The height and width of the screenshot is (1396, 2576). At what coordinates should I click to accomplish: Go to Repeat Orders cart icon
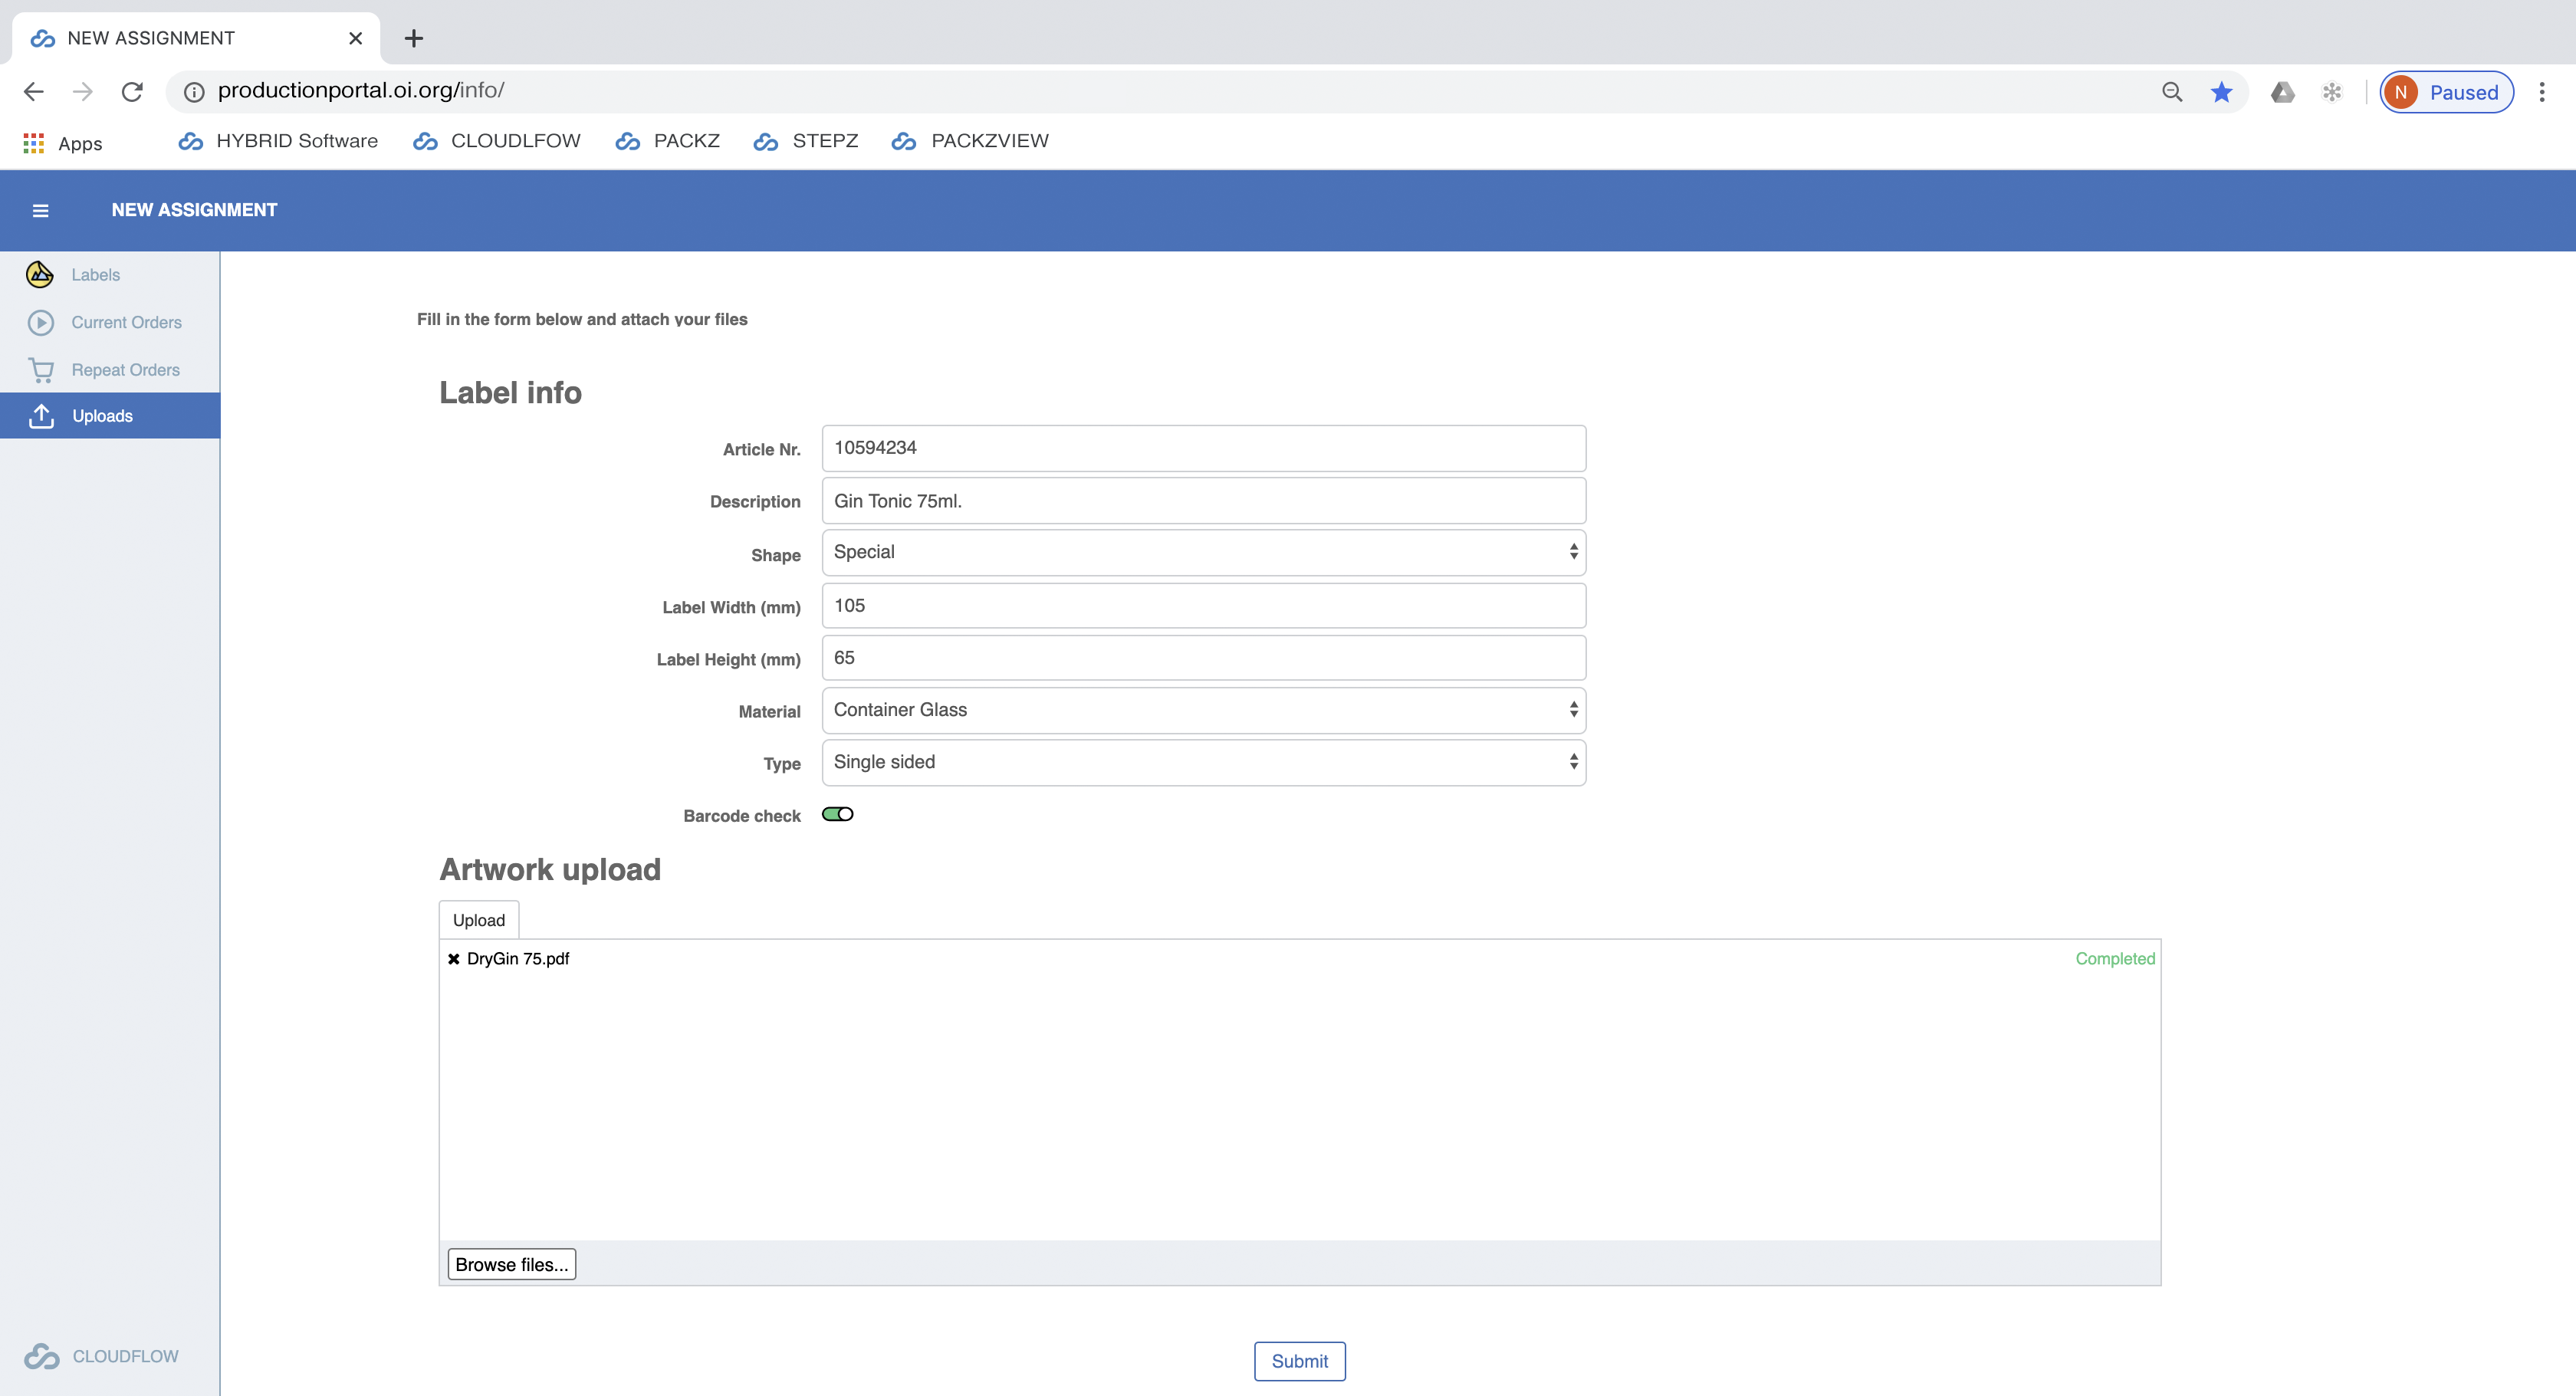coord(41,370)
